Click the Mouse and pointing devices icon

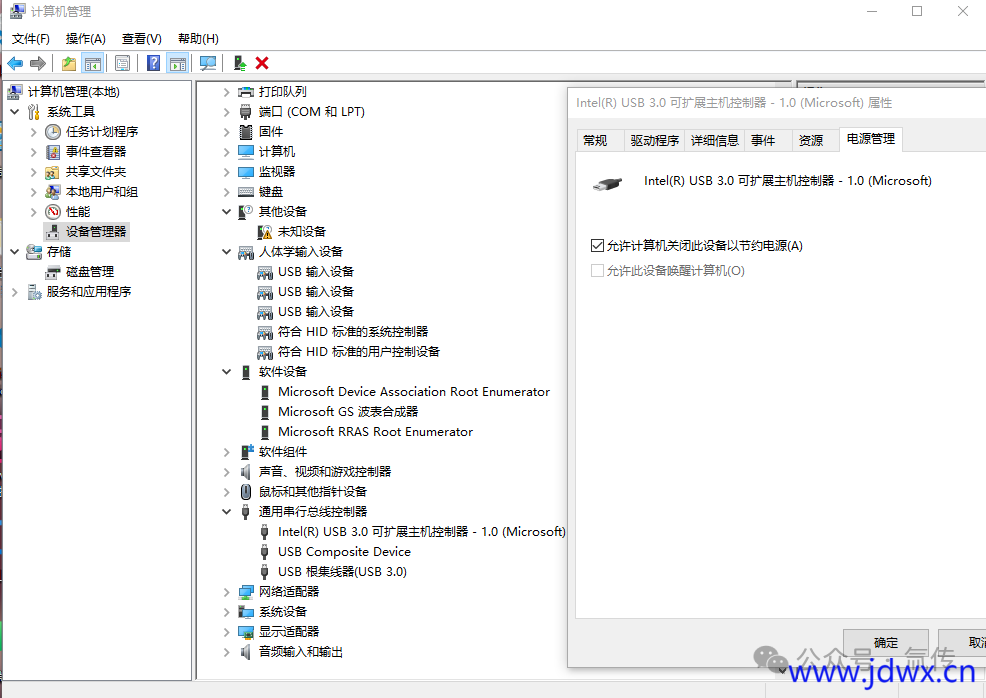[246, 492]
